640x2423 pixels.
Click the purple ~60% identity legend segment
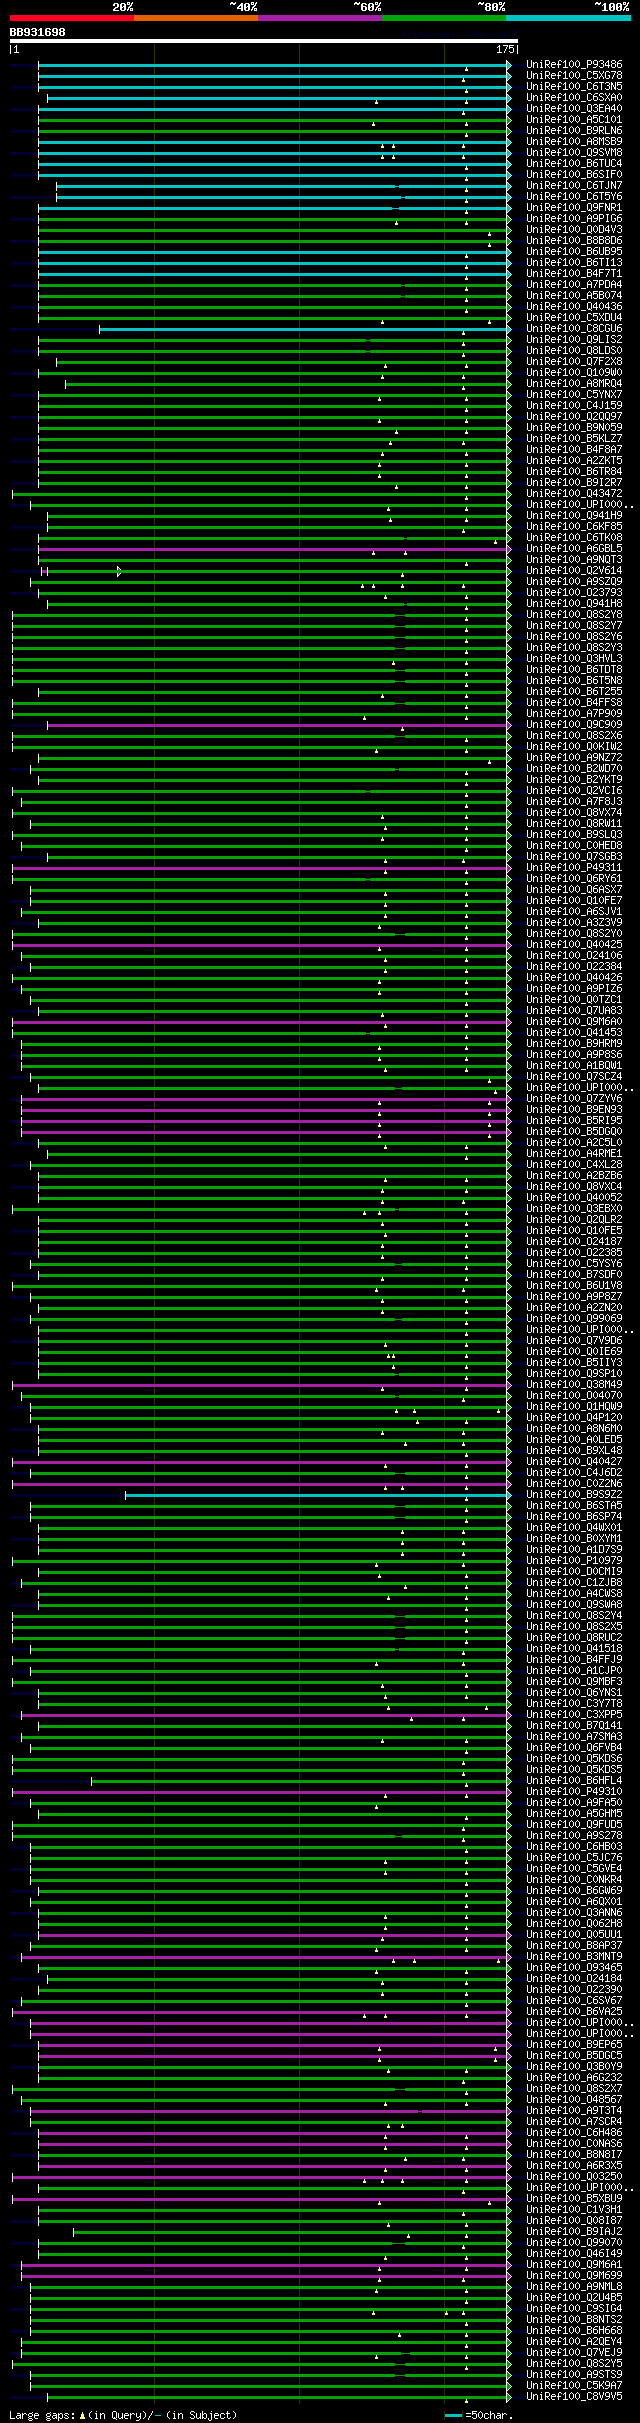(x=319, y=18)
